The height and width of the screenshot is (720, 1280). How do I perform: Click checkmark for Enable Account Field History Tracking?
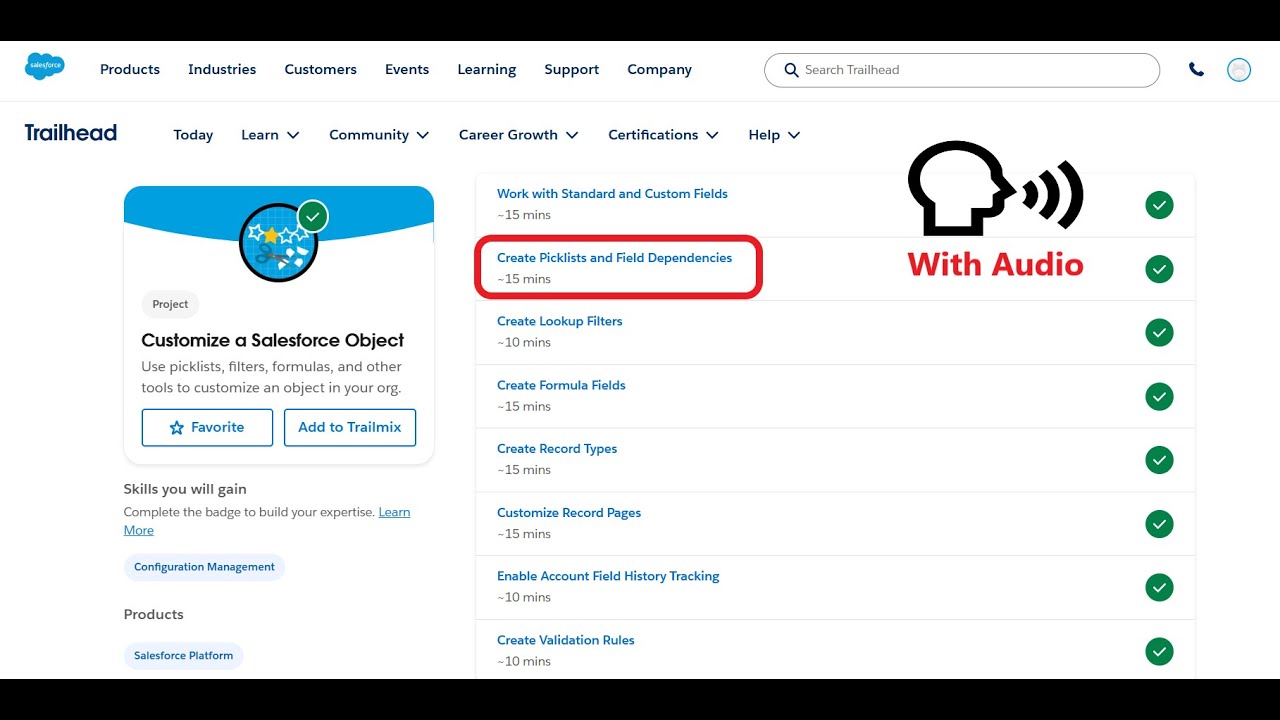click(x=1159, y=588)
